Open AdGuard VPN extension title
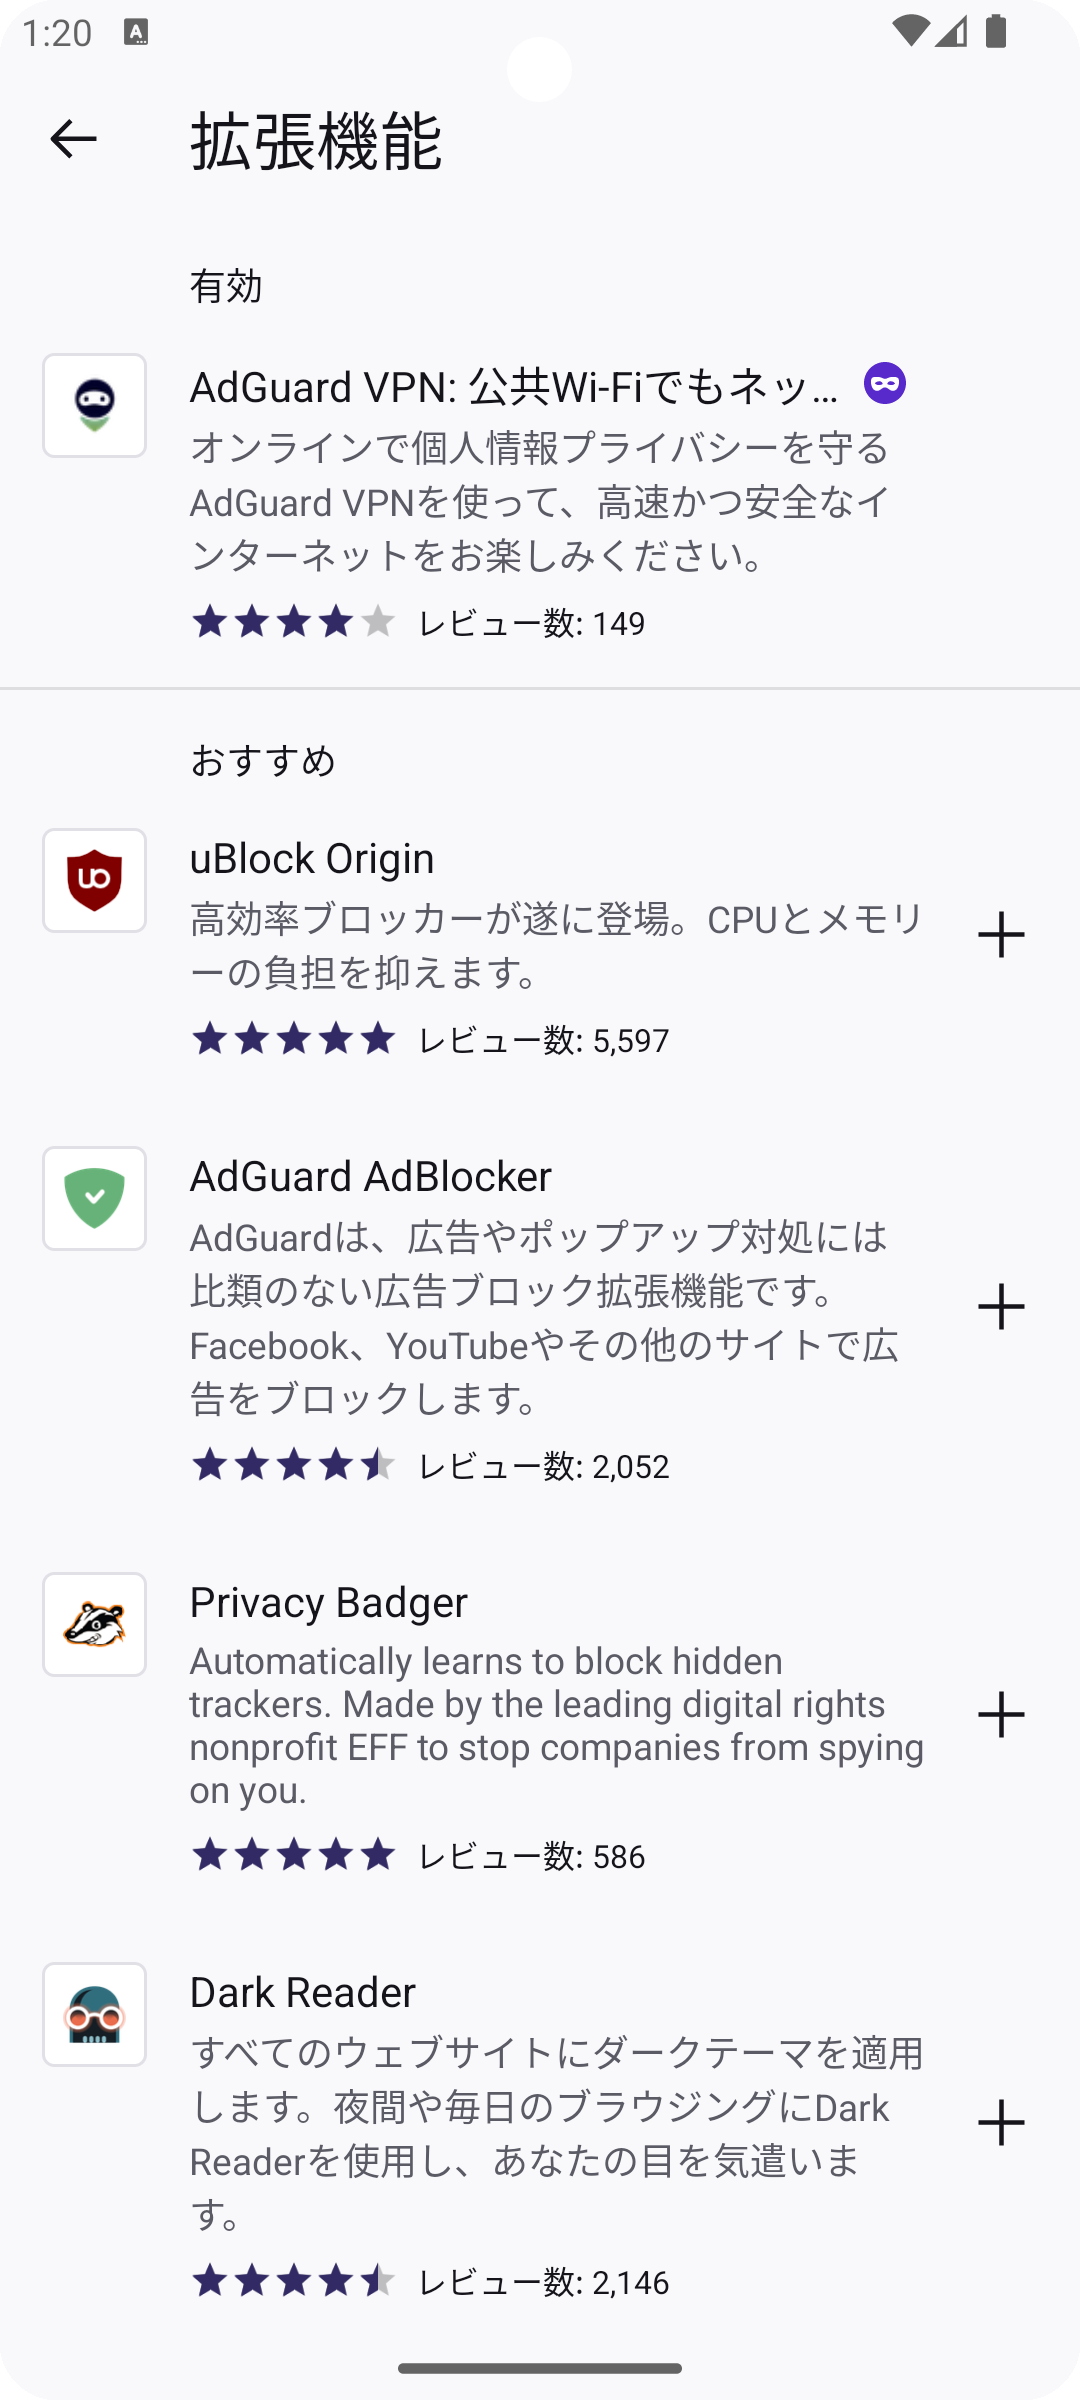 [514, 387]
